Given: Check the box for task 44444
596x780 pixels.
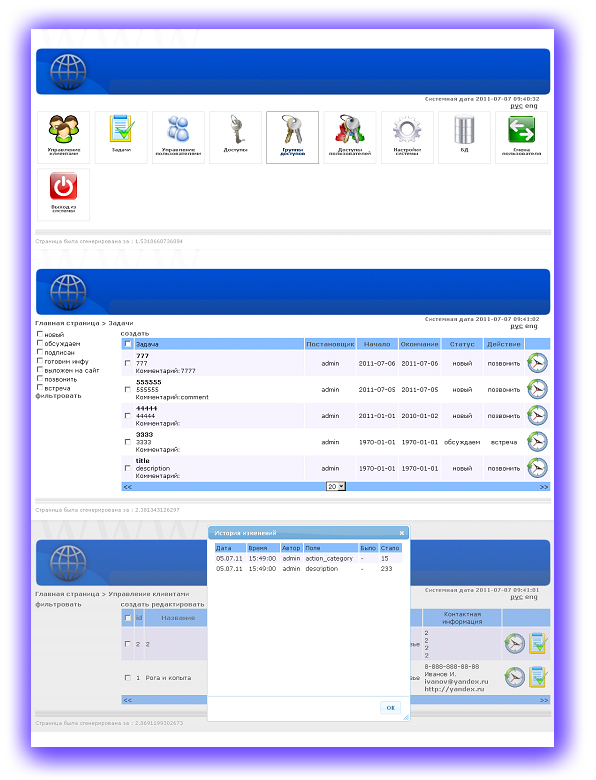Looking at the screenshot, I should [128, 416].
